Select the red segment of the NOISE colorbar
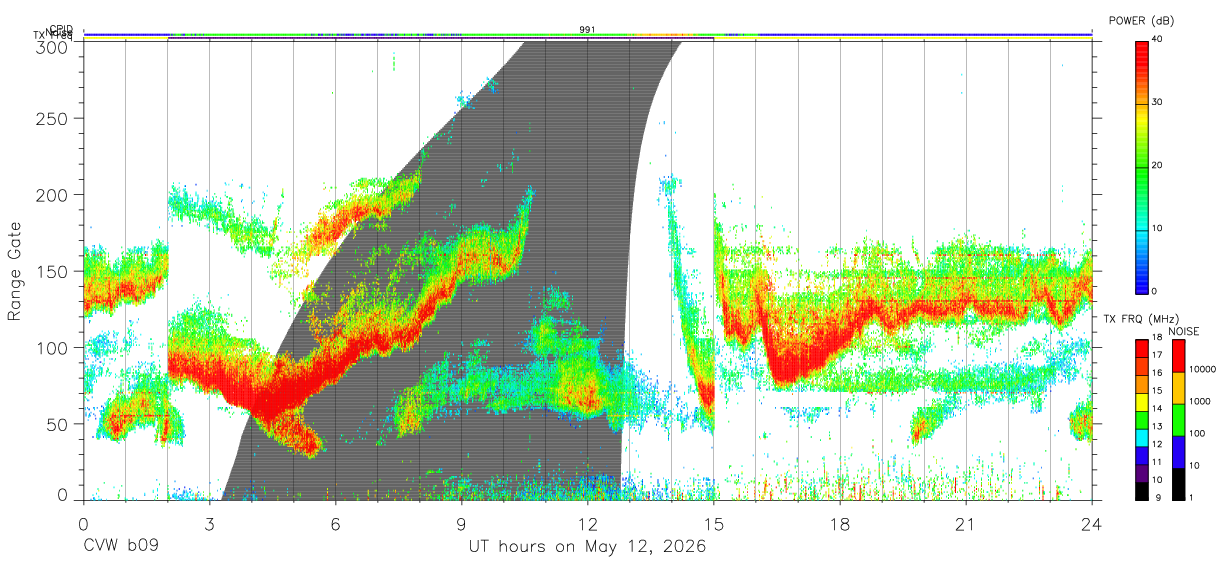The width and height of the screenshot is (1228, 567). click(1179, 355)
